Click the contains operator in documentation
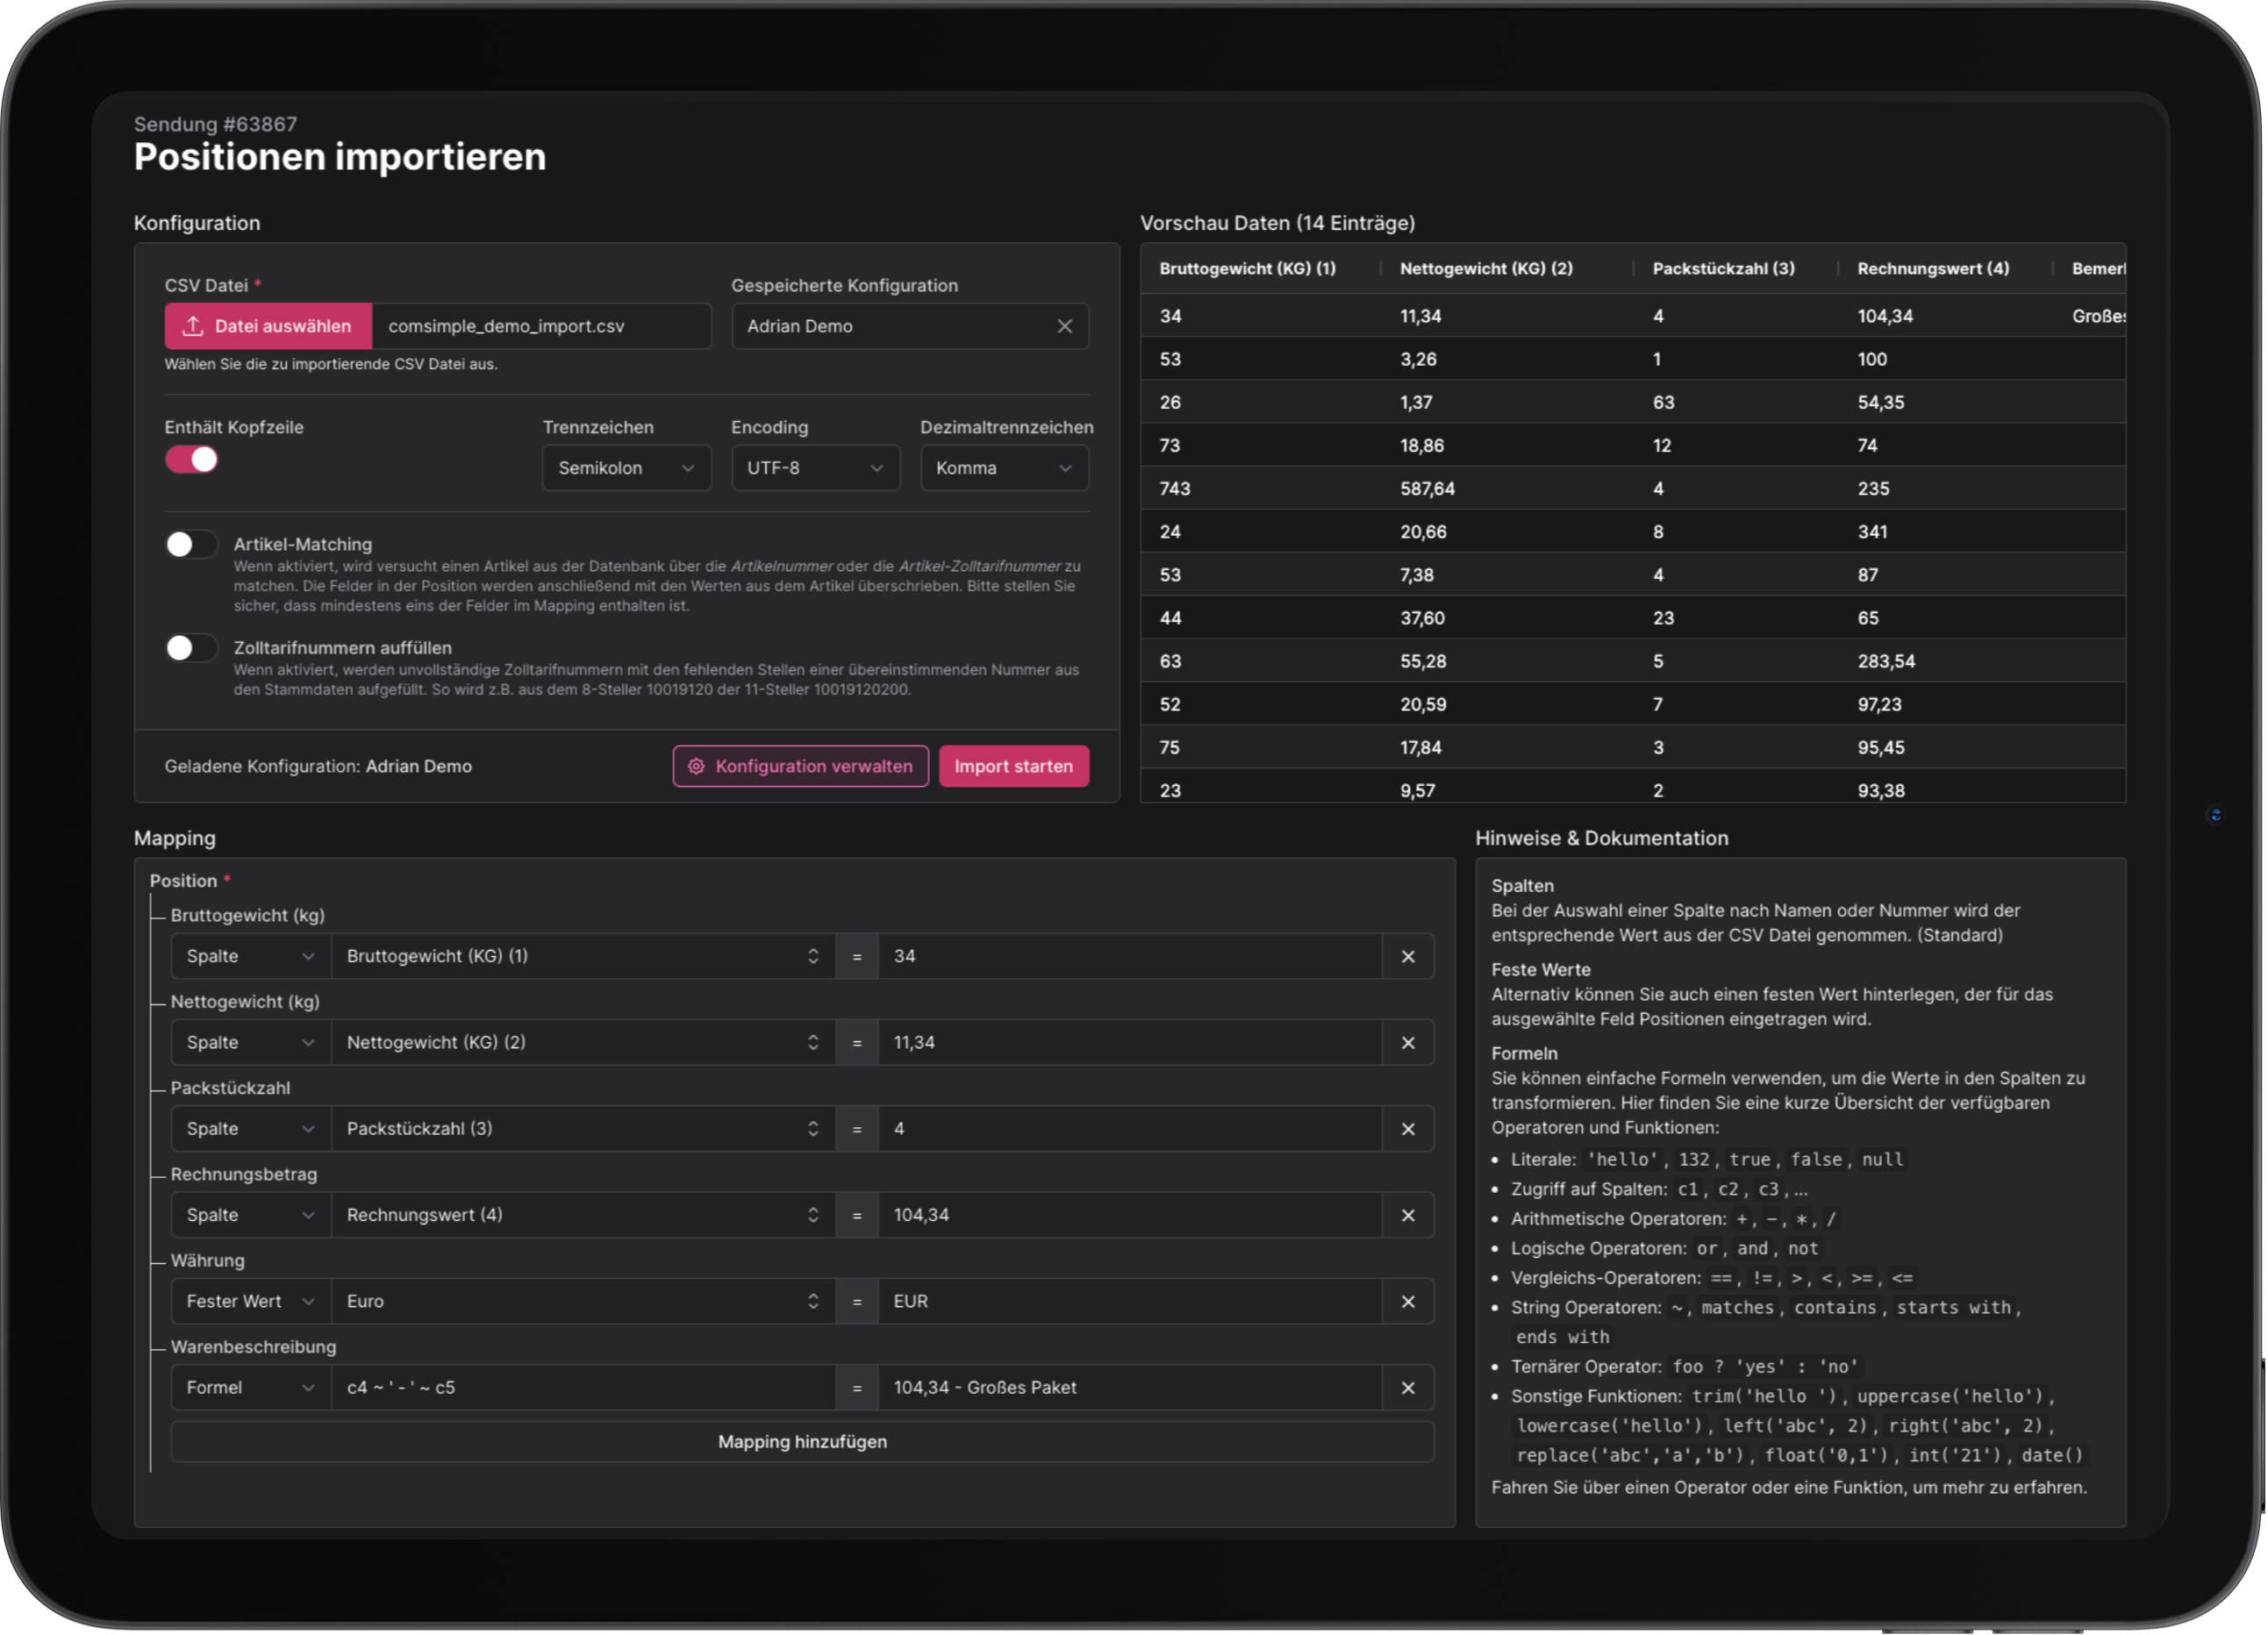Viewport: 2268px width, 1635px height. click(x=1835, y=1308)
